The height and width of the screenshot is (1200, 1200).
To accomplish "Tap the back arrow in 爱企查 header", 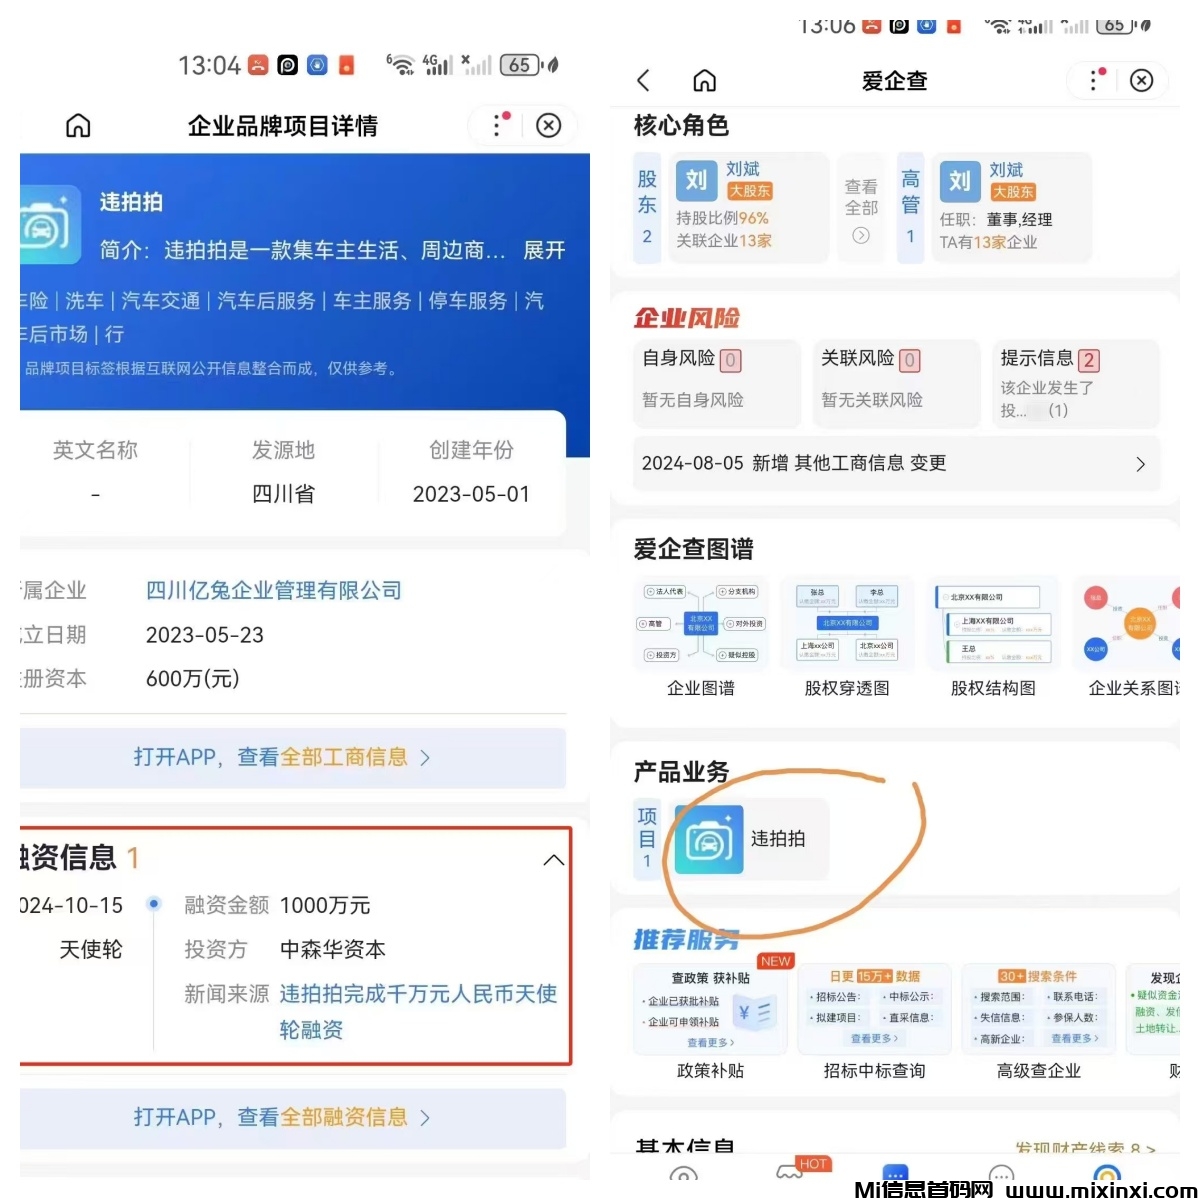I will point(644,81).
